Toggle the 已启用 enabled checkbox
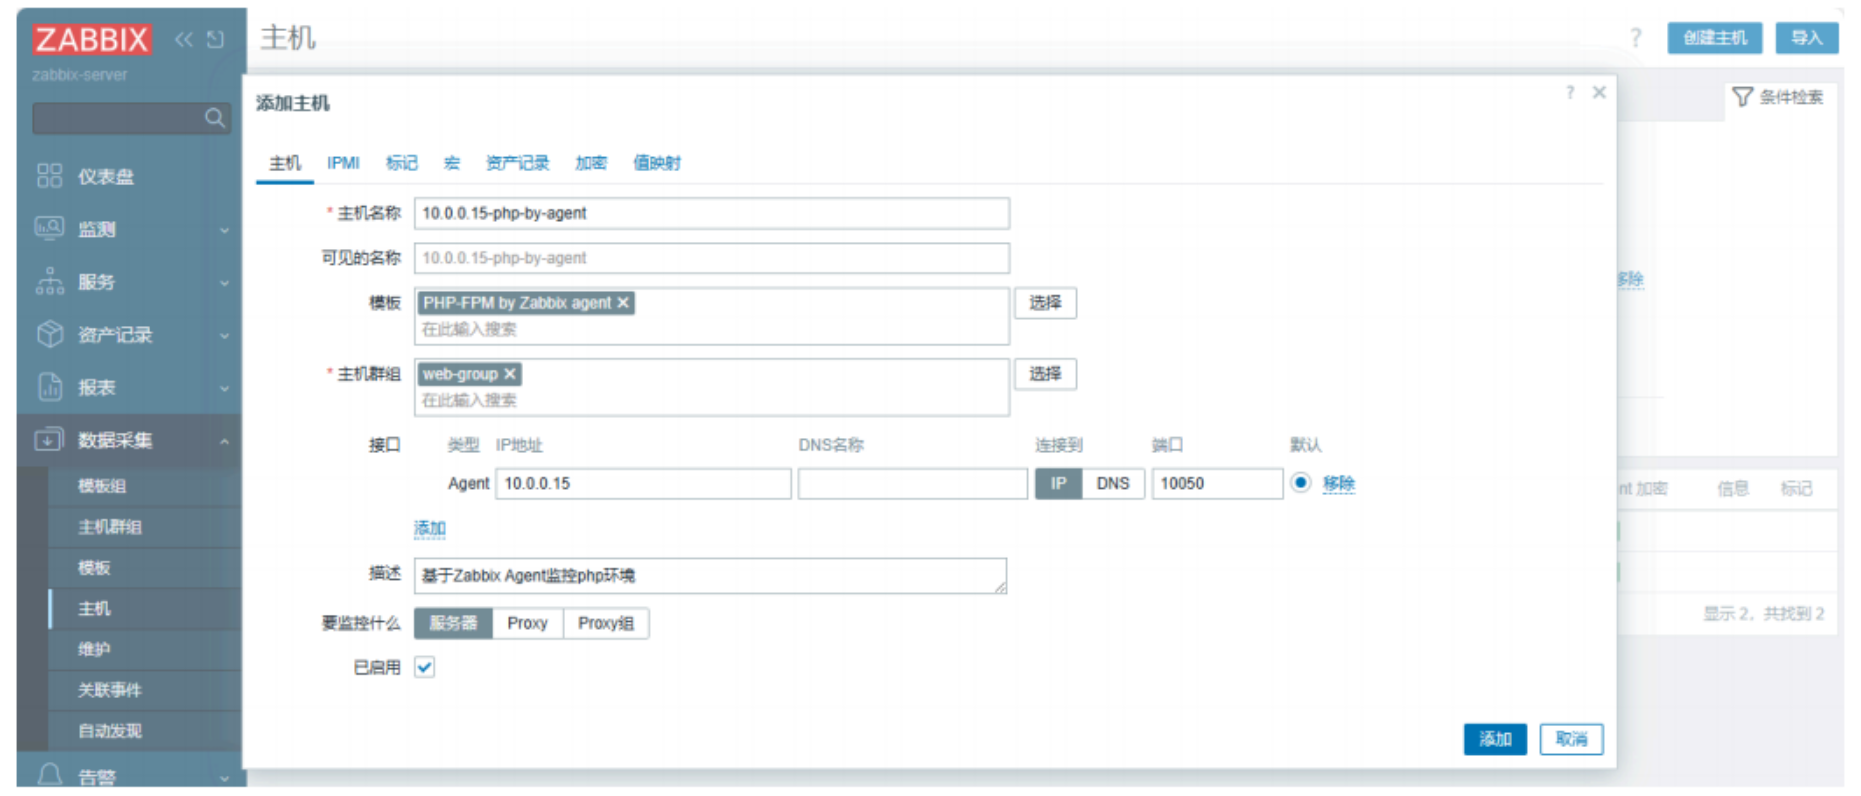Screen dimensions: 1861x796 (425, 667)
